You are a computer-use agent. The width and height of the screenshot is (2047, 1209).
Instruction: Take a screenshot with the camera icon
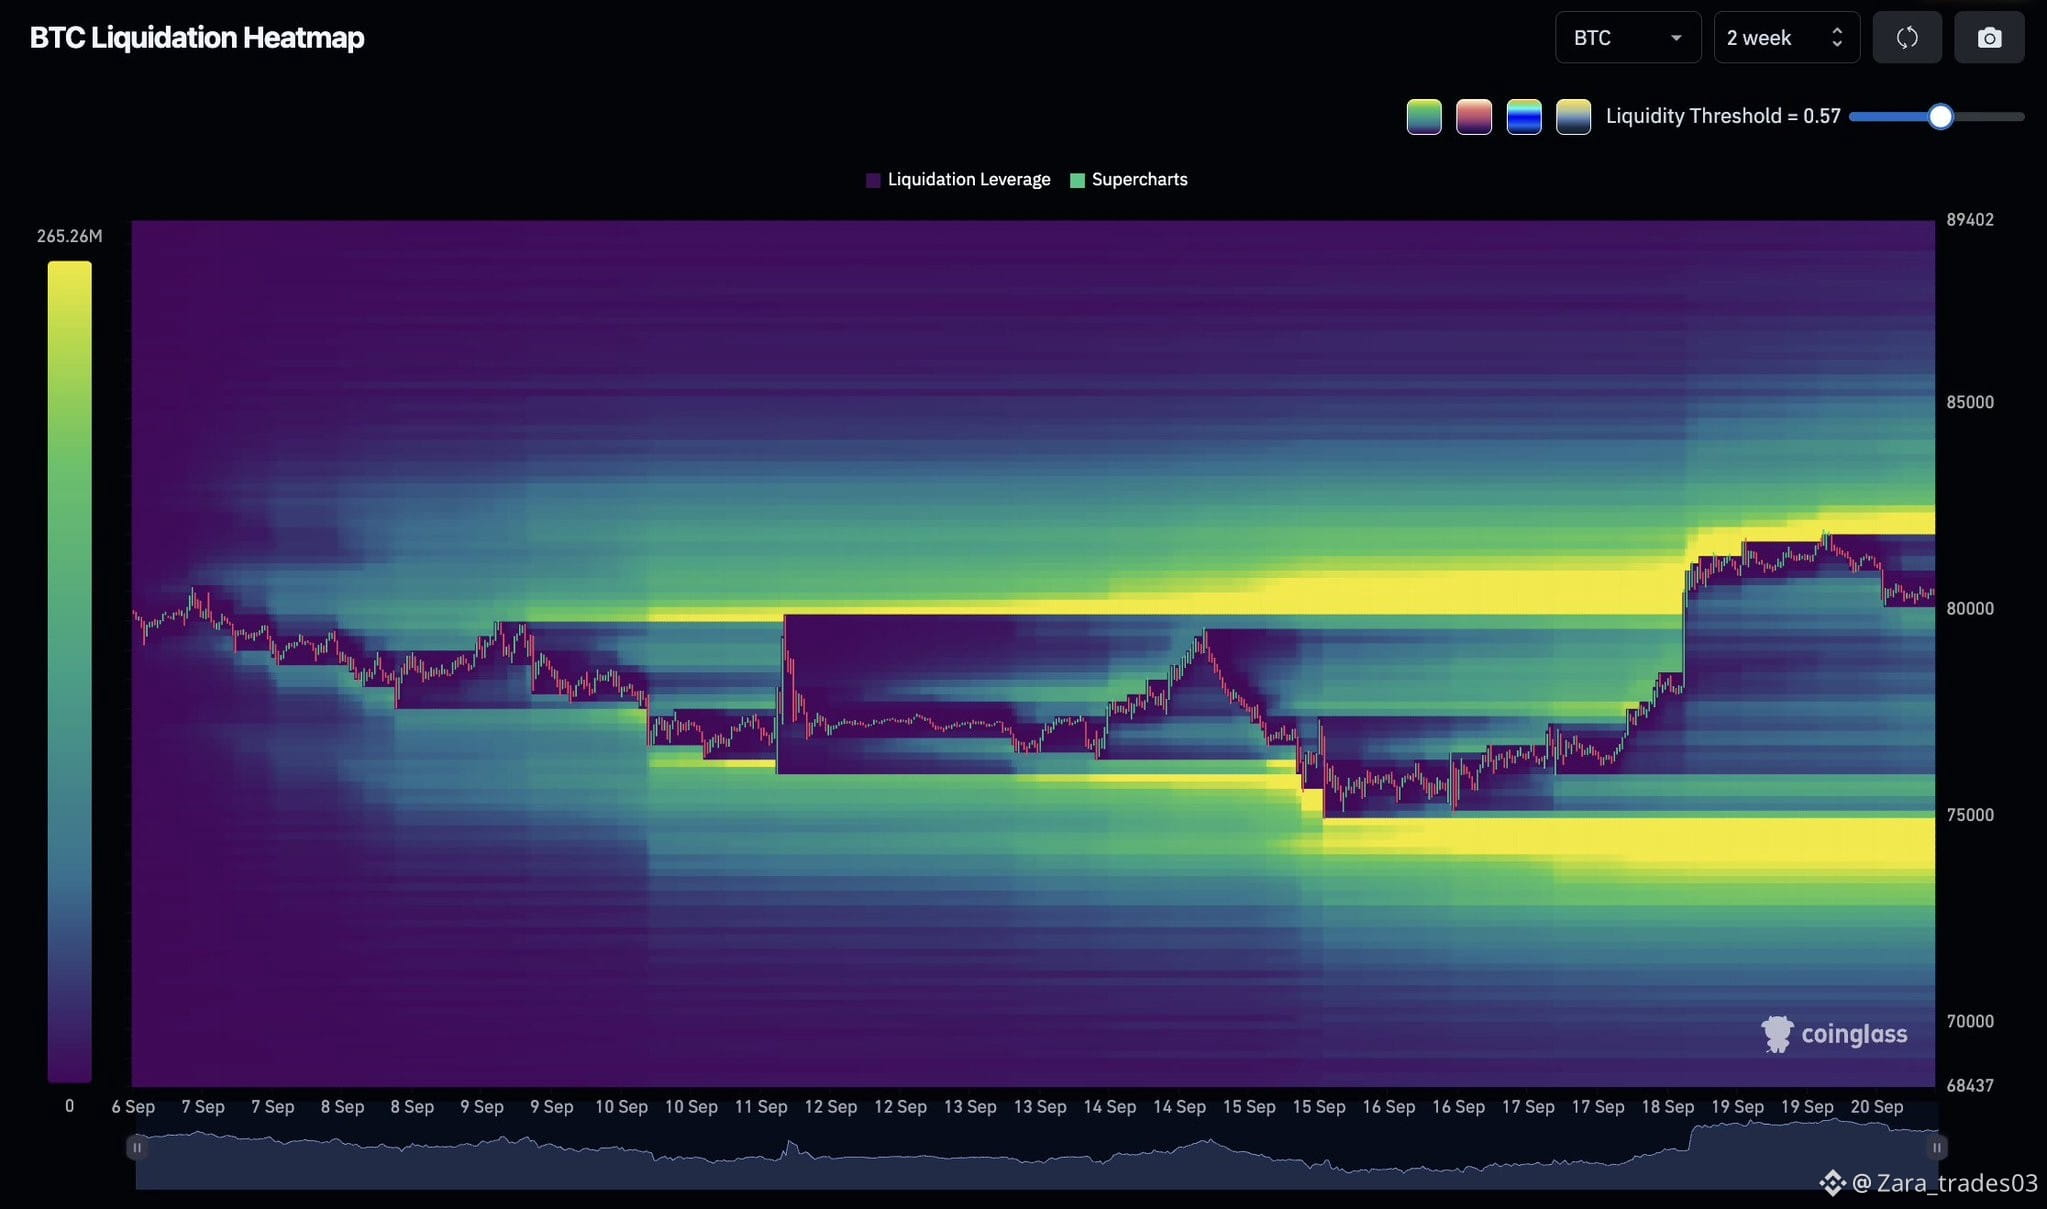click(x=1989, y=38)
